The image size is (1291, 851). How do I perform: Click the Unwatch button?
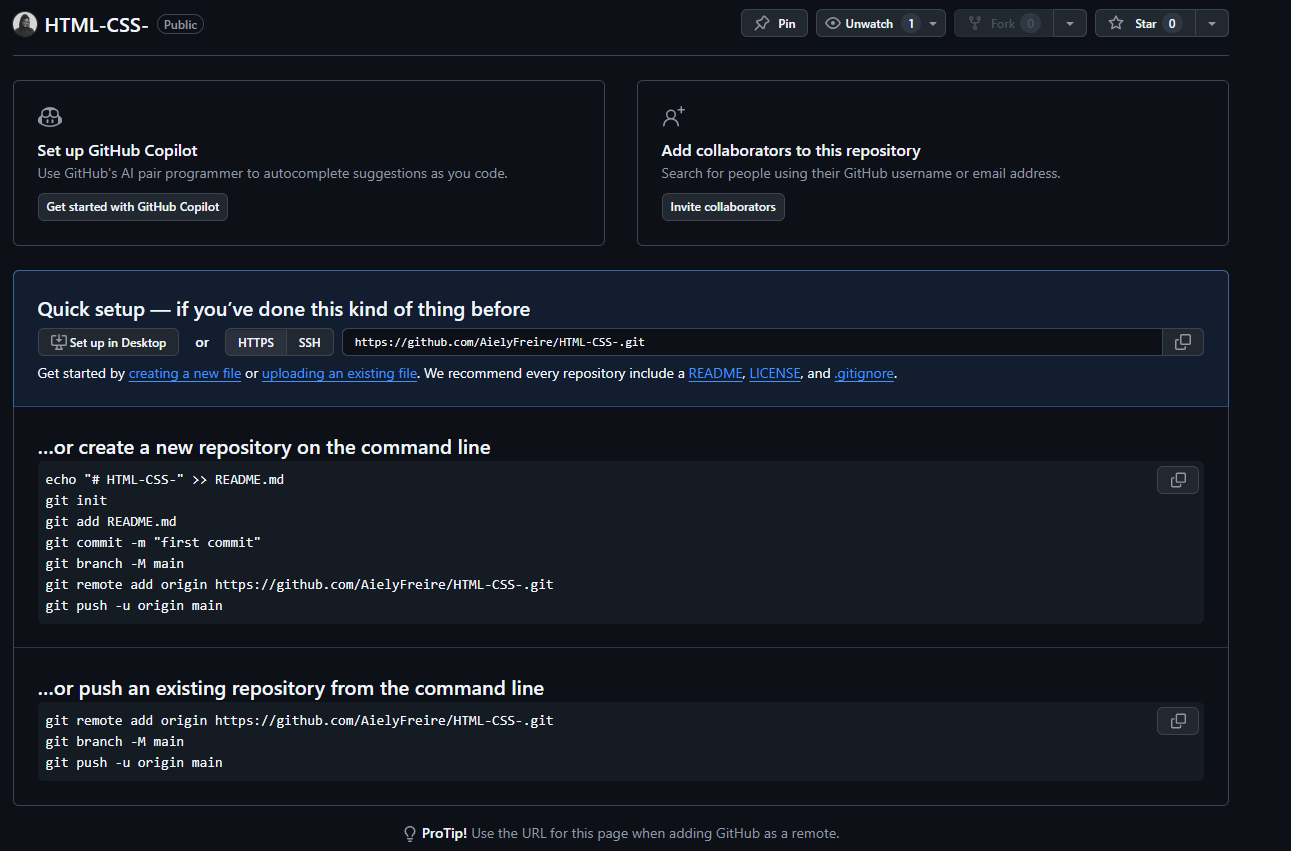click(868, 23)
